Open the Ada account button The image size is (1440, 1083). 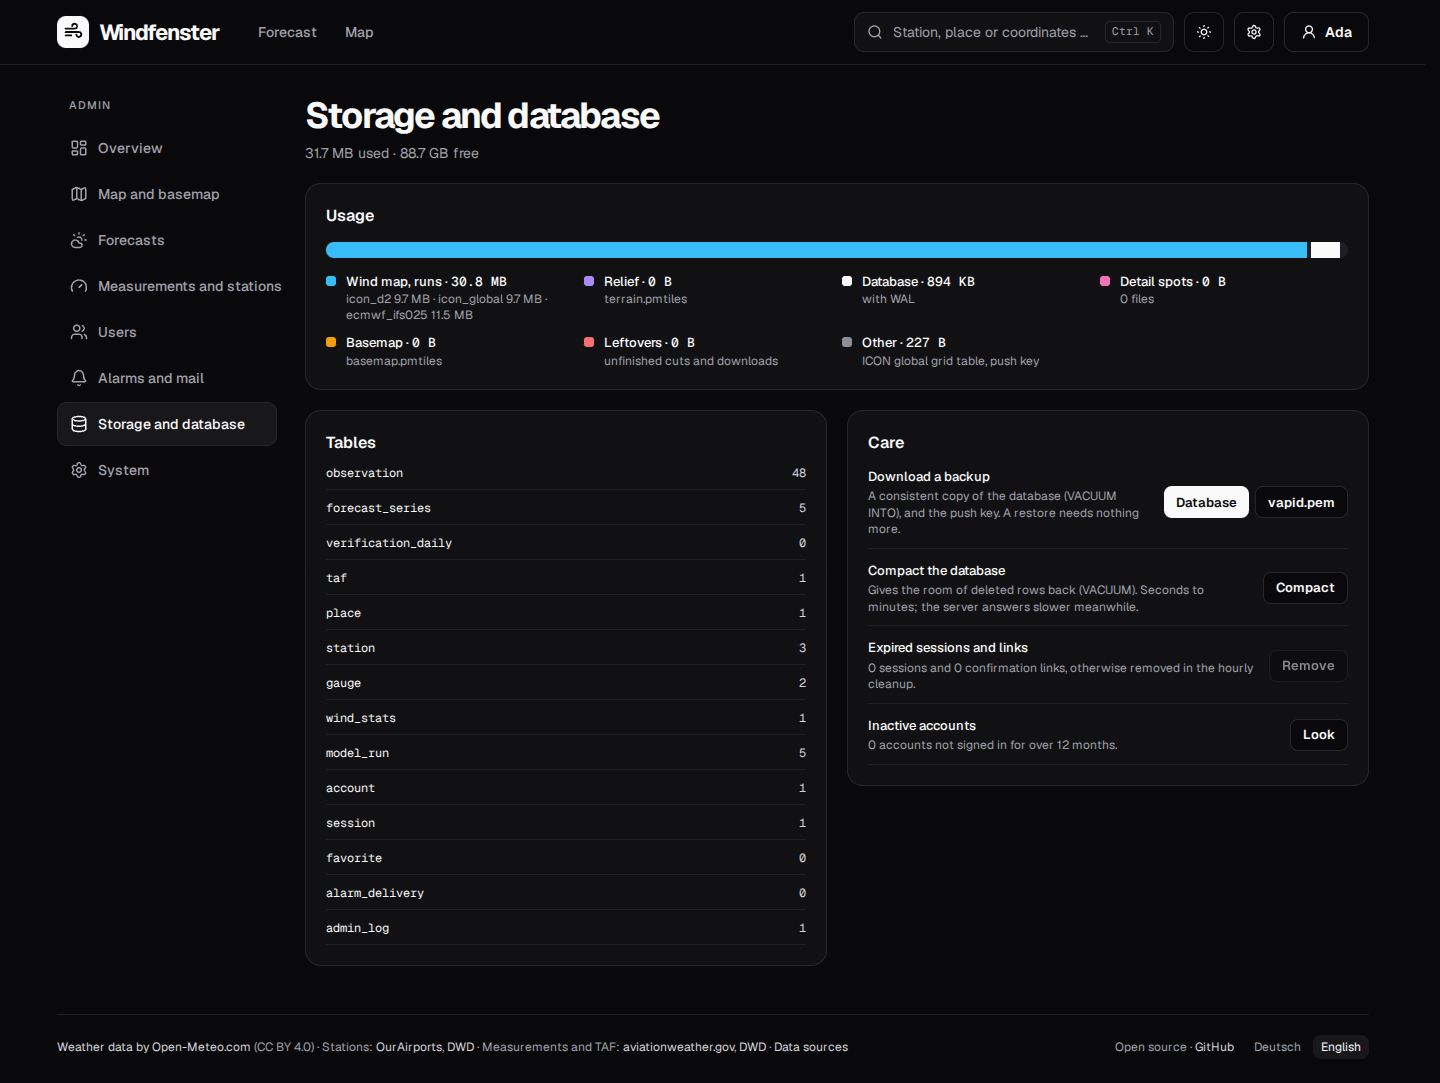pos(1326,32)
